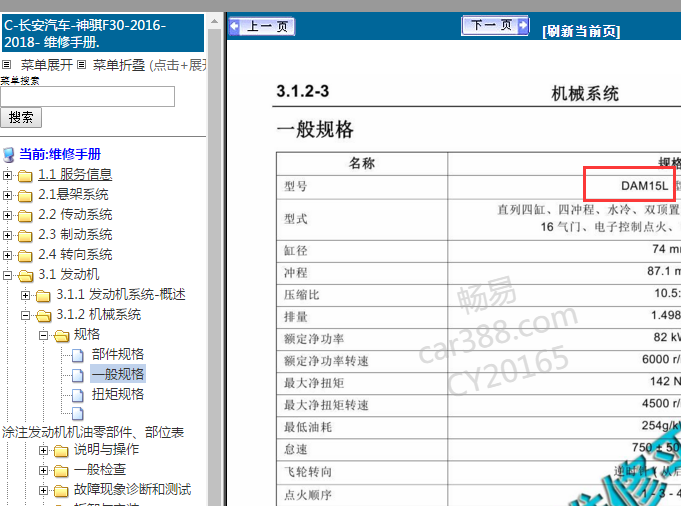The width and height of the screenshot is (681, 506).
Task: Click the folder icon of 2.3 制动系统
Action: tap(25, 236)
